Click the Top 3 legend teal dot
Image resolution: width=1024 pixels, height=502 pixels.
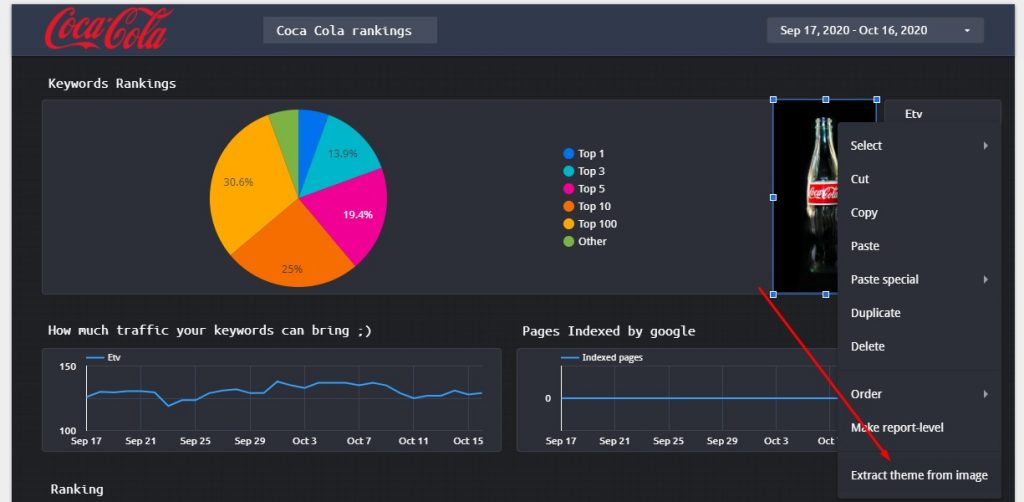[568, 171]
